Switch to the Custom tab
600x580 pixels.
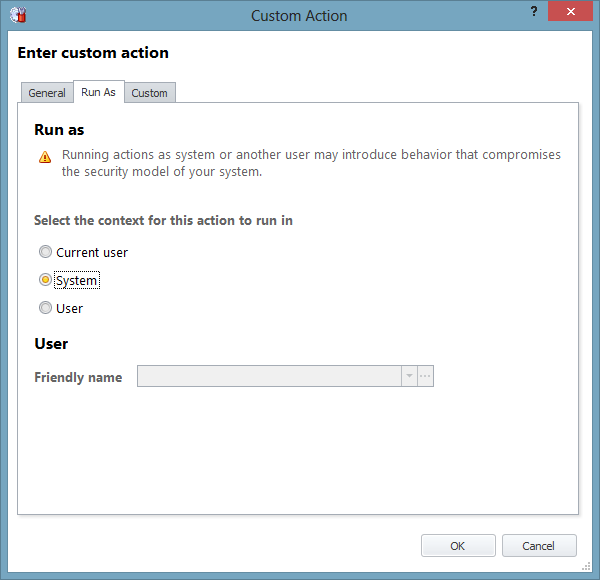tap(150, 93)
